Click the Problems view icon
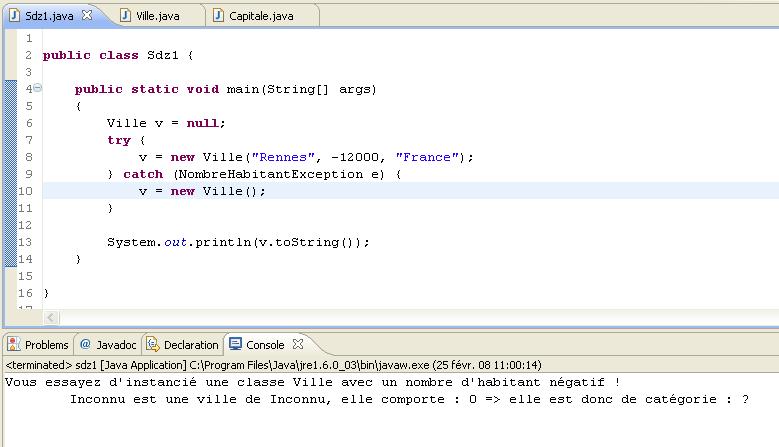The width and height of the screenshot is (779, 447). pyautogui.click(x=14, y=344)
